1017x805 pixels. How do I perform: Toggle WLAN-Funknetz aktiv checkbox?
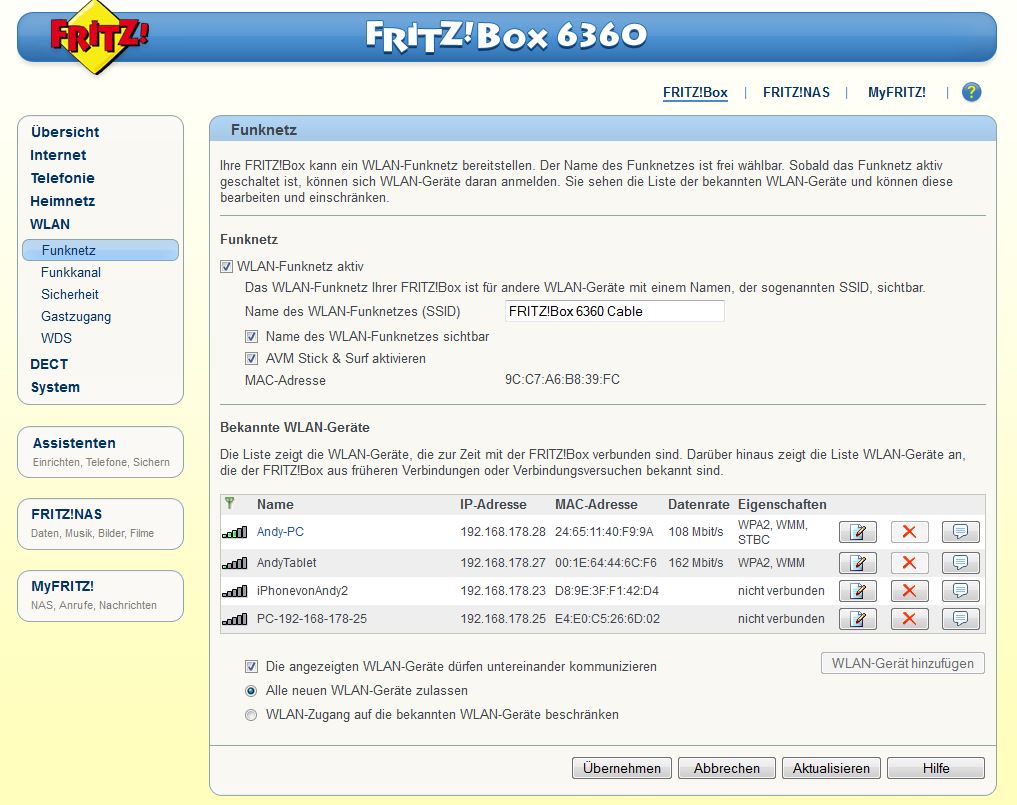226,267
